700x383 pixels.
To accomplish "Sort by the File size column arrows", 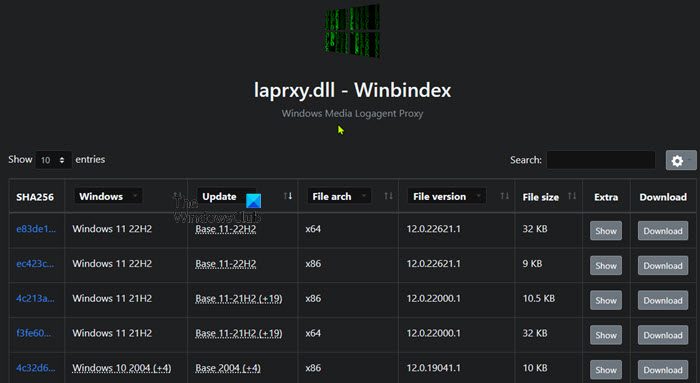I will coord(572,196).
